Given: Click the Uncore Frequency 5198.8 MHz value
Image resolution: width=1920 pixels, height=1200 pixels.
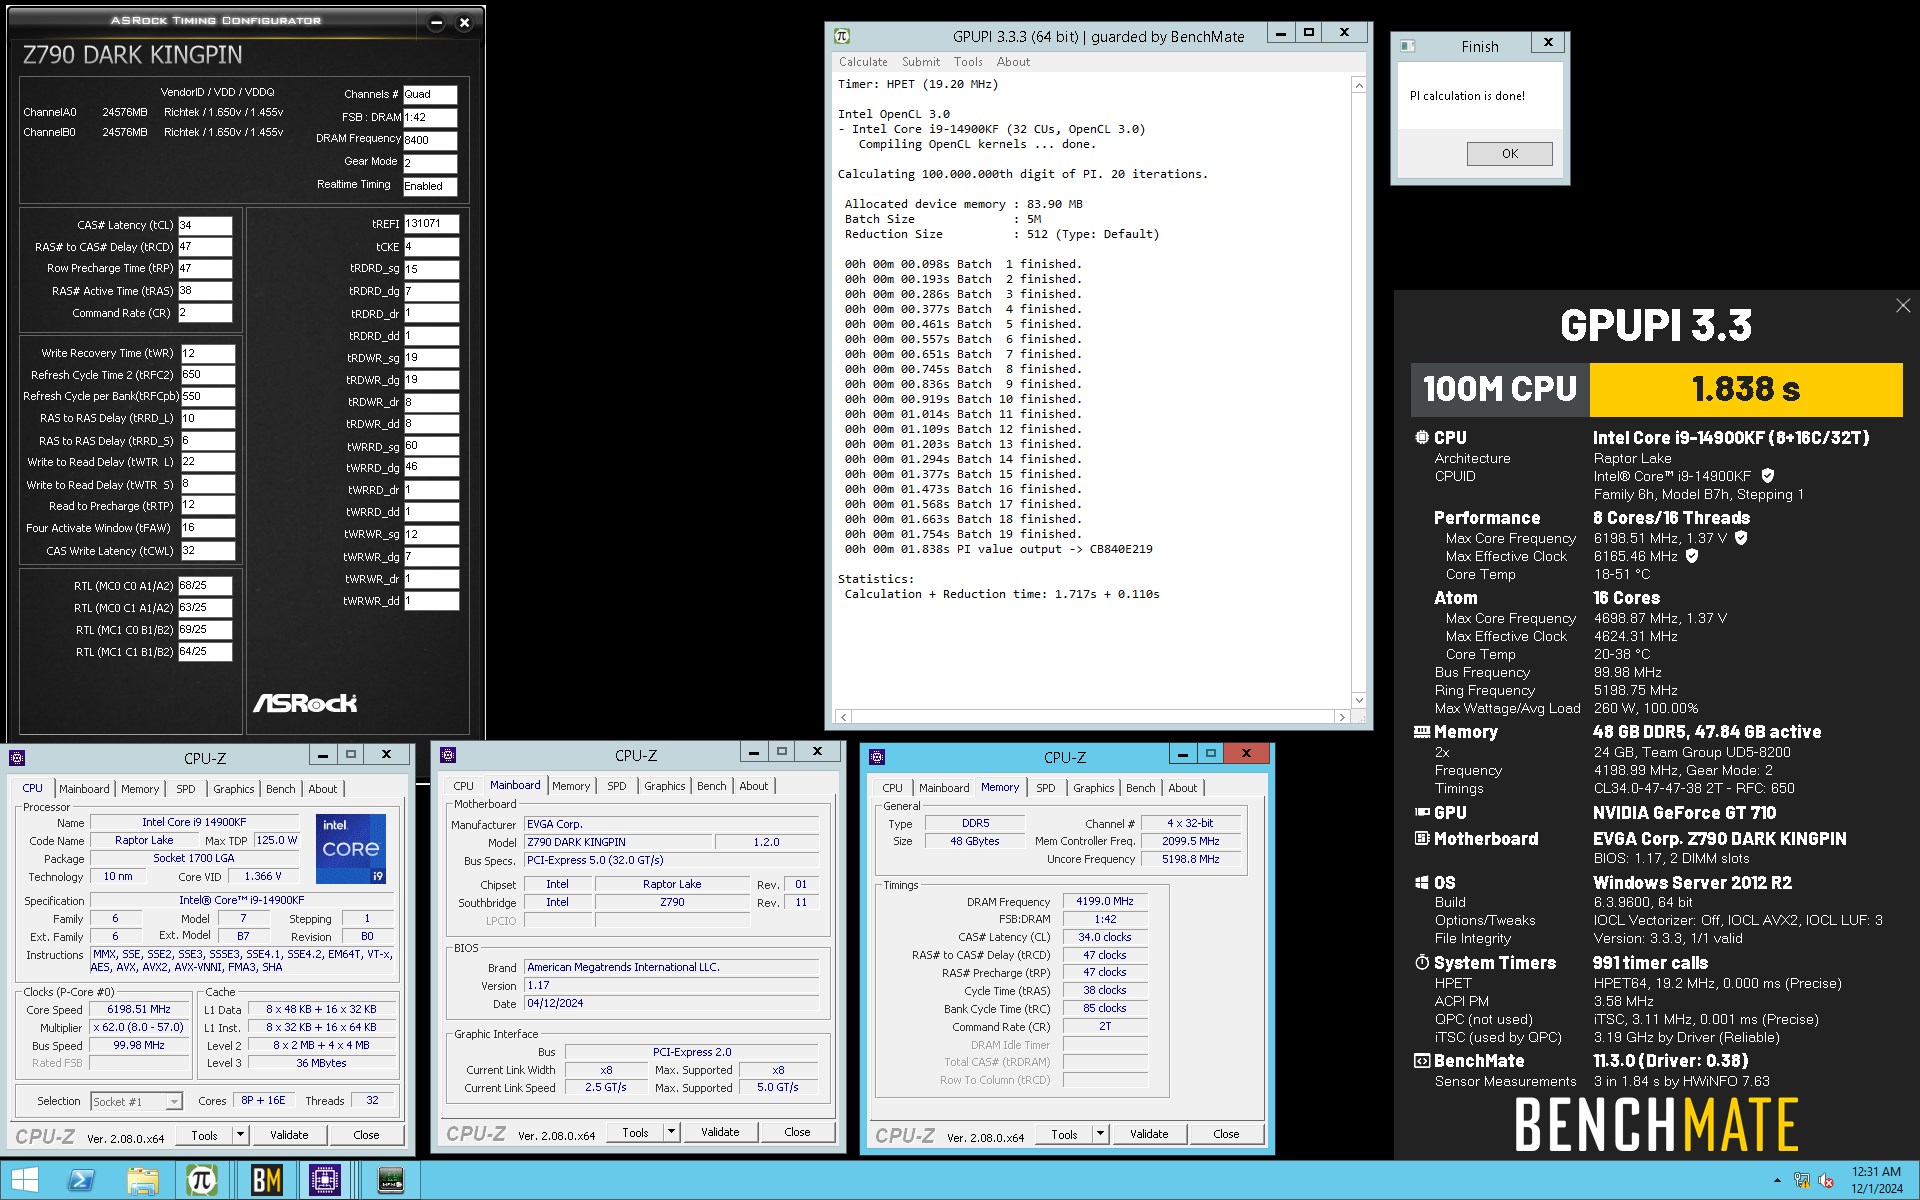Looking at the screenshot, I should (x=1190, y=859).
